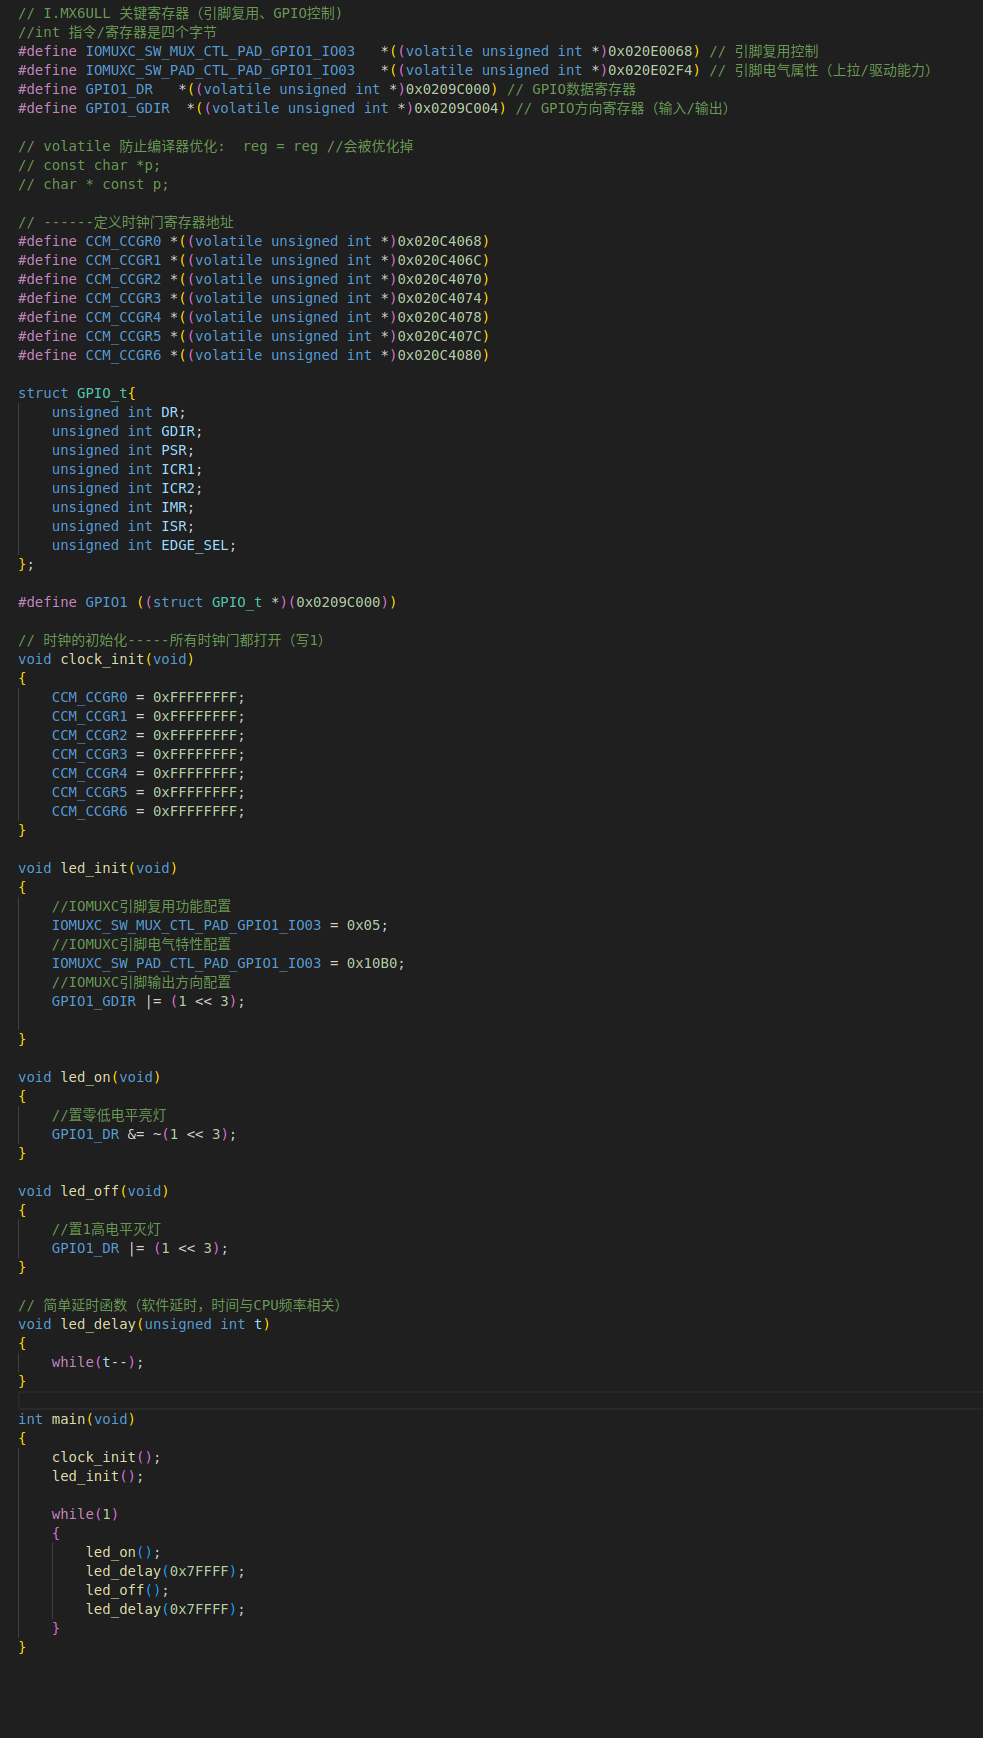Image resolution: width=983 pixels, height=1738 pixels.
Task: Click the 'led_init();' call in main
Action: point(98,1476)
